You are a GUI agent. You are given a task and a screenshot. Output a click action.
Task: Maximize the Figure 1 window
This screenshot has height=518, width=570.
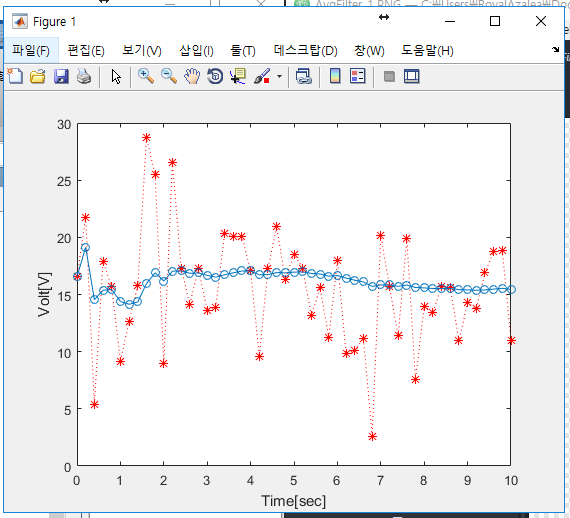pyautogui.click(x=495, y=21)
